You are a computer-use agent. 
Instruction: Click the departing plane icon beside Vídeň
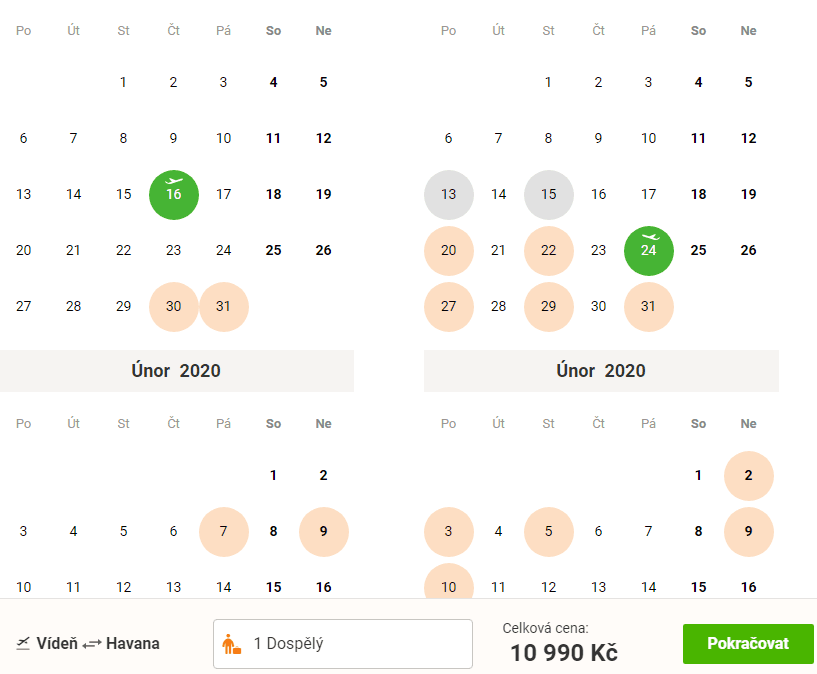[x=23, y=644]
